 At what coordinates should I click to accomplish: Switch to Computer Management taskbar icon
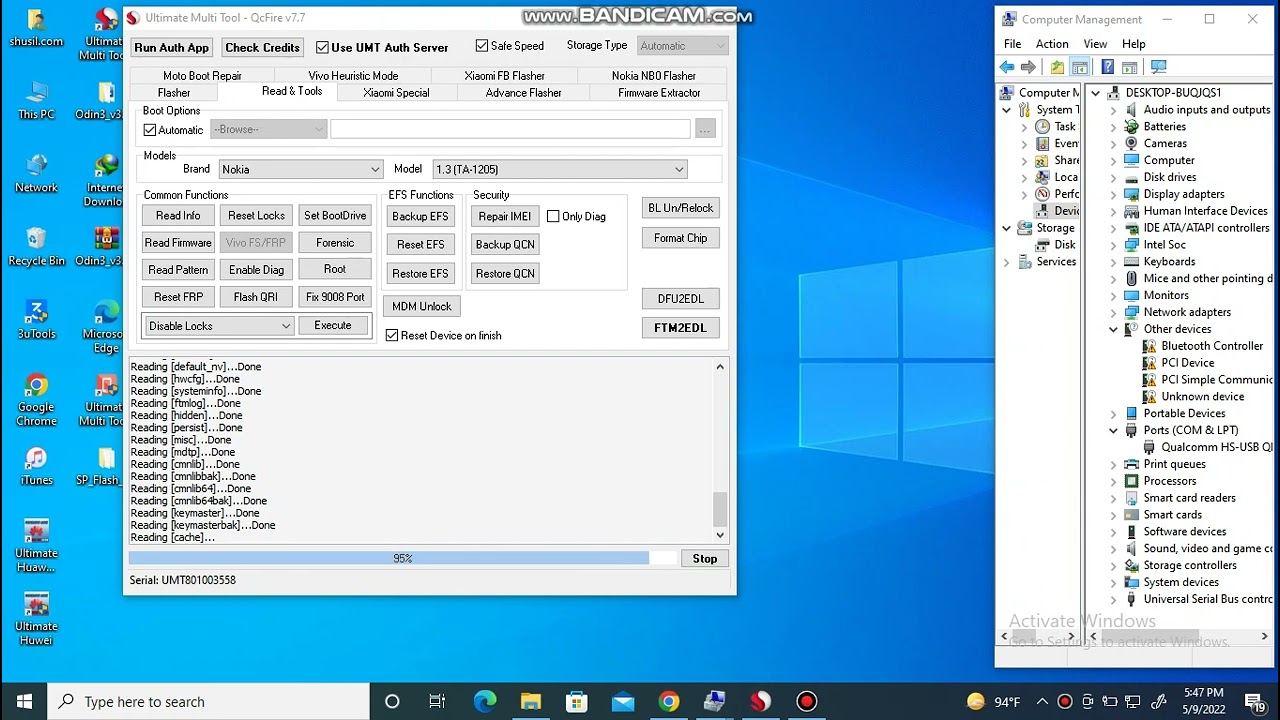[715, 702]
